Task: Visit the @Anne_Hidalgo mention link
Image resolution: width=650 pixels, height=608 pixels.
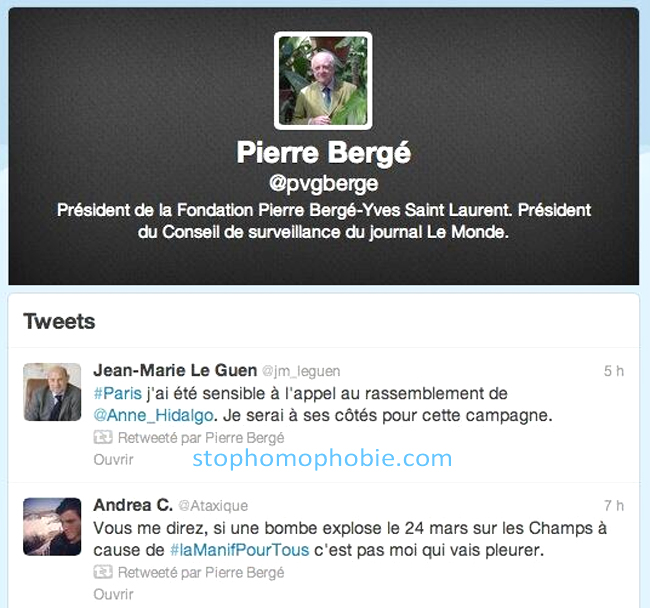Action: [154, 415]
